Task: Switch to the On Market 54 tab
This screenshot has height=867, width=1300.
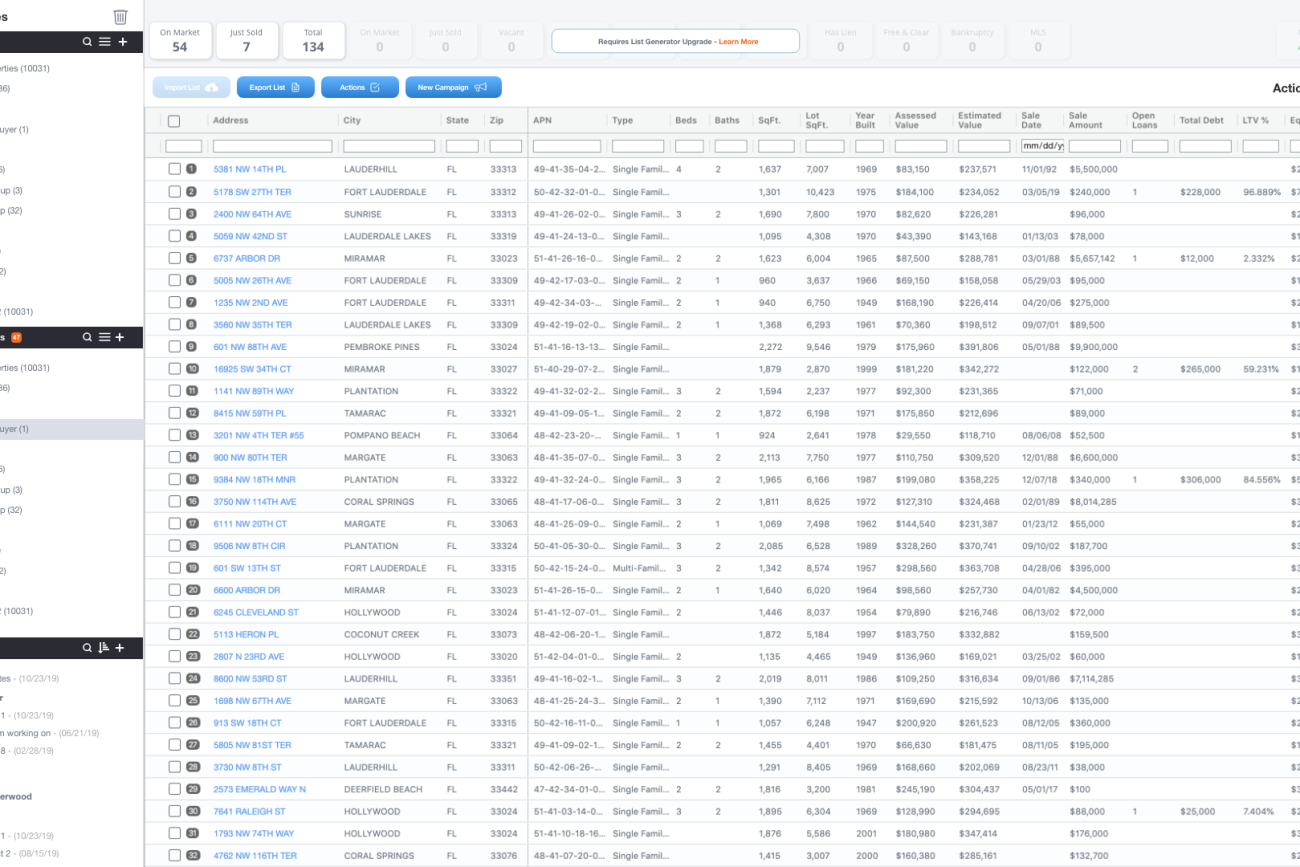Action: pos(179,41)
